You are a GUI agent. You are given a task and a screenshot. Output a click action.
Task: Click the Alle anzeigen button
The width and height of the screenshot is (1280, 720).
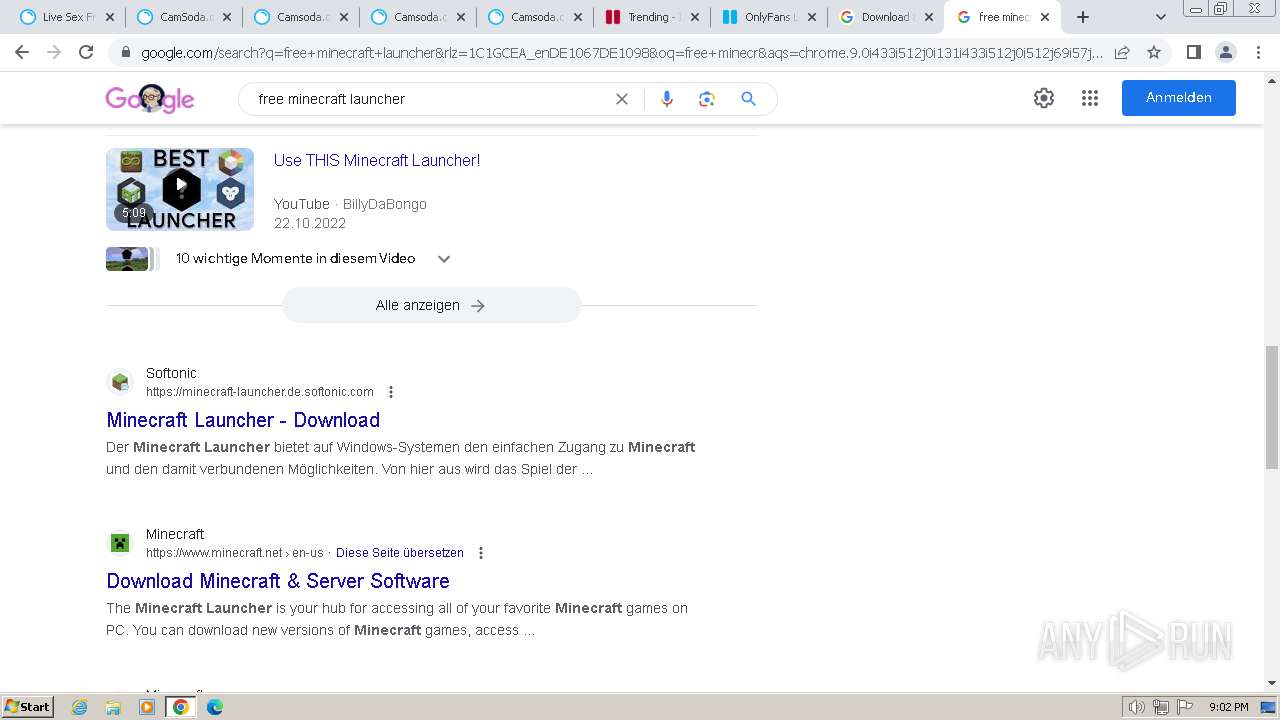click(431, 305)
